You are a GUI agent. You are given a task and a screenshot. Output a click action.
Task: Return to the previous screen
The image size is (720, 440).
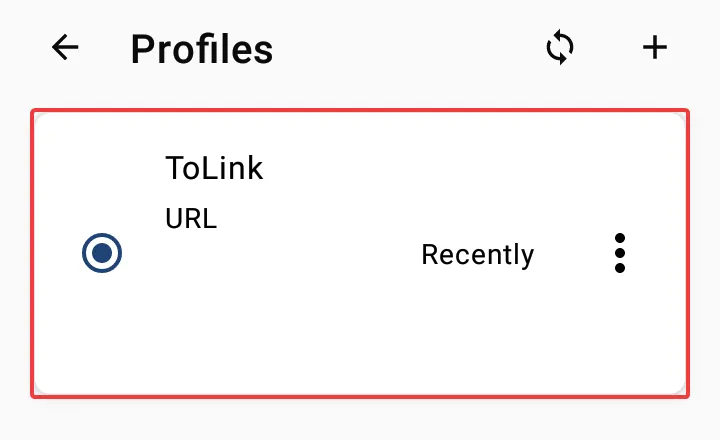coord(66,48)
